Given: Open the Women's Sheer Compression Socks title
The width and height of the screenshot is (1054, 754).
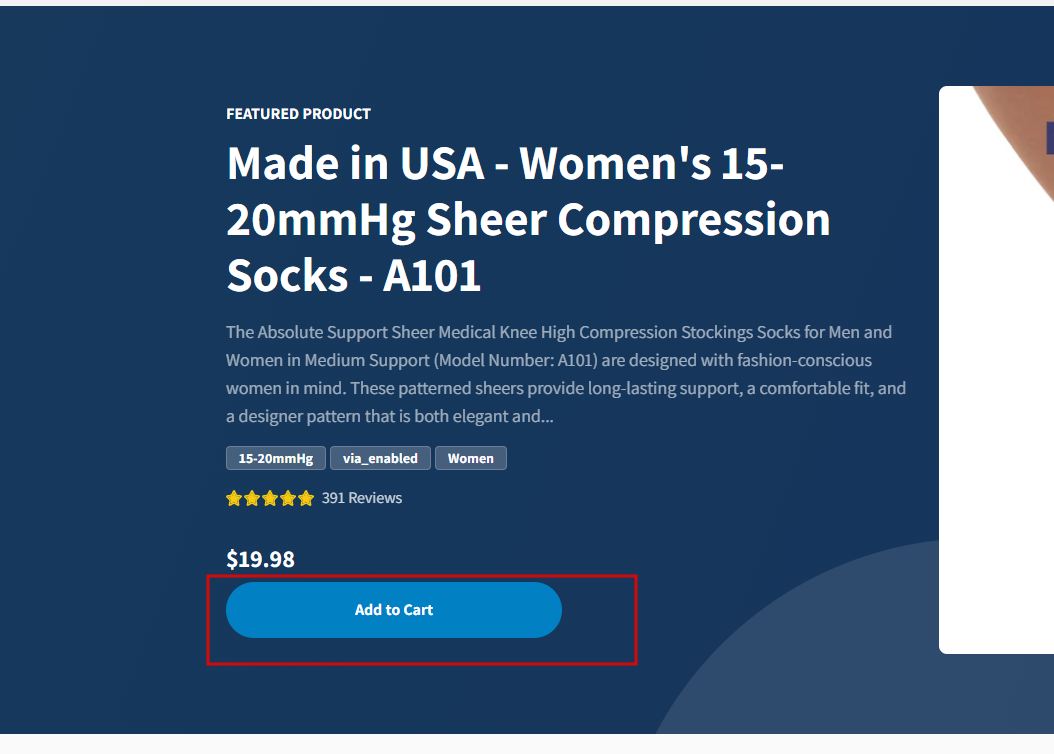Looking at the screenshot, I should (528, 219).
